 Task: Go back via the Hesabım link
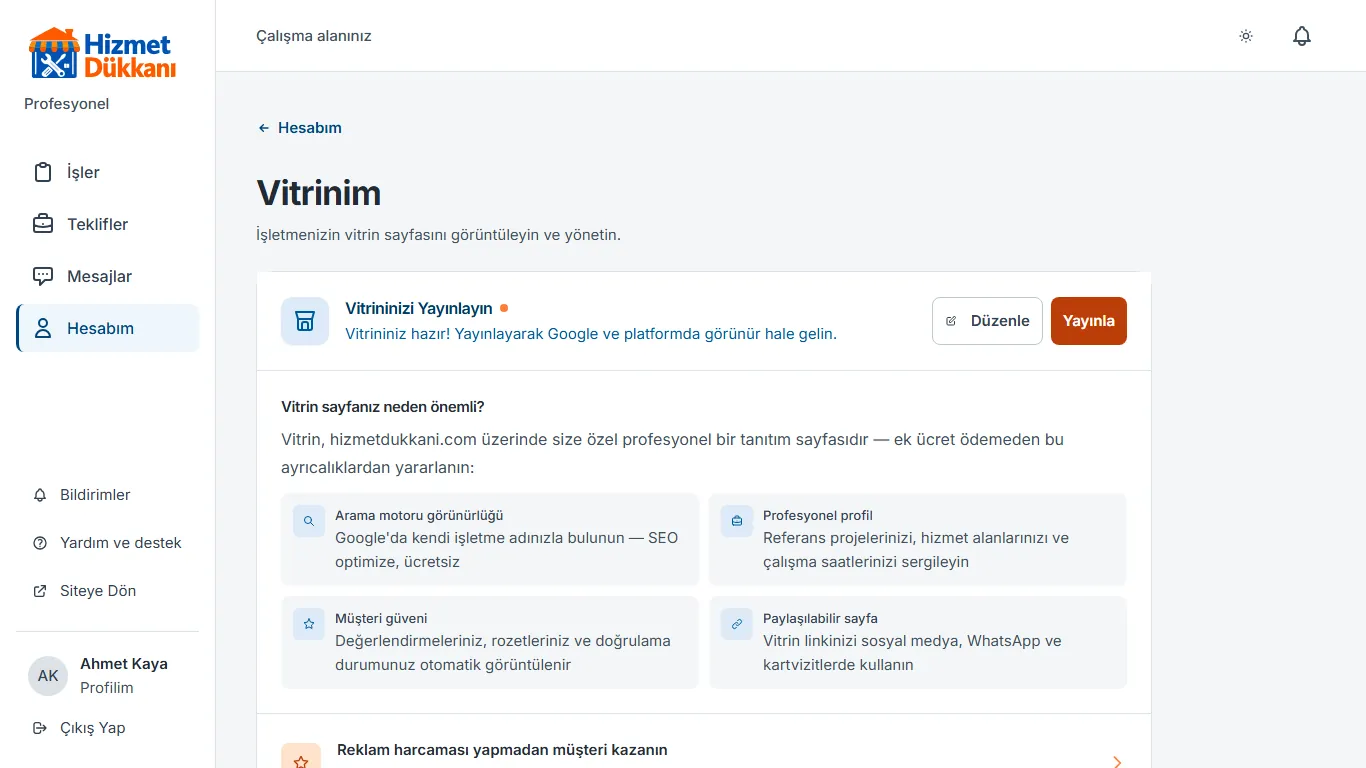click(300, 128)
